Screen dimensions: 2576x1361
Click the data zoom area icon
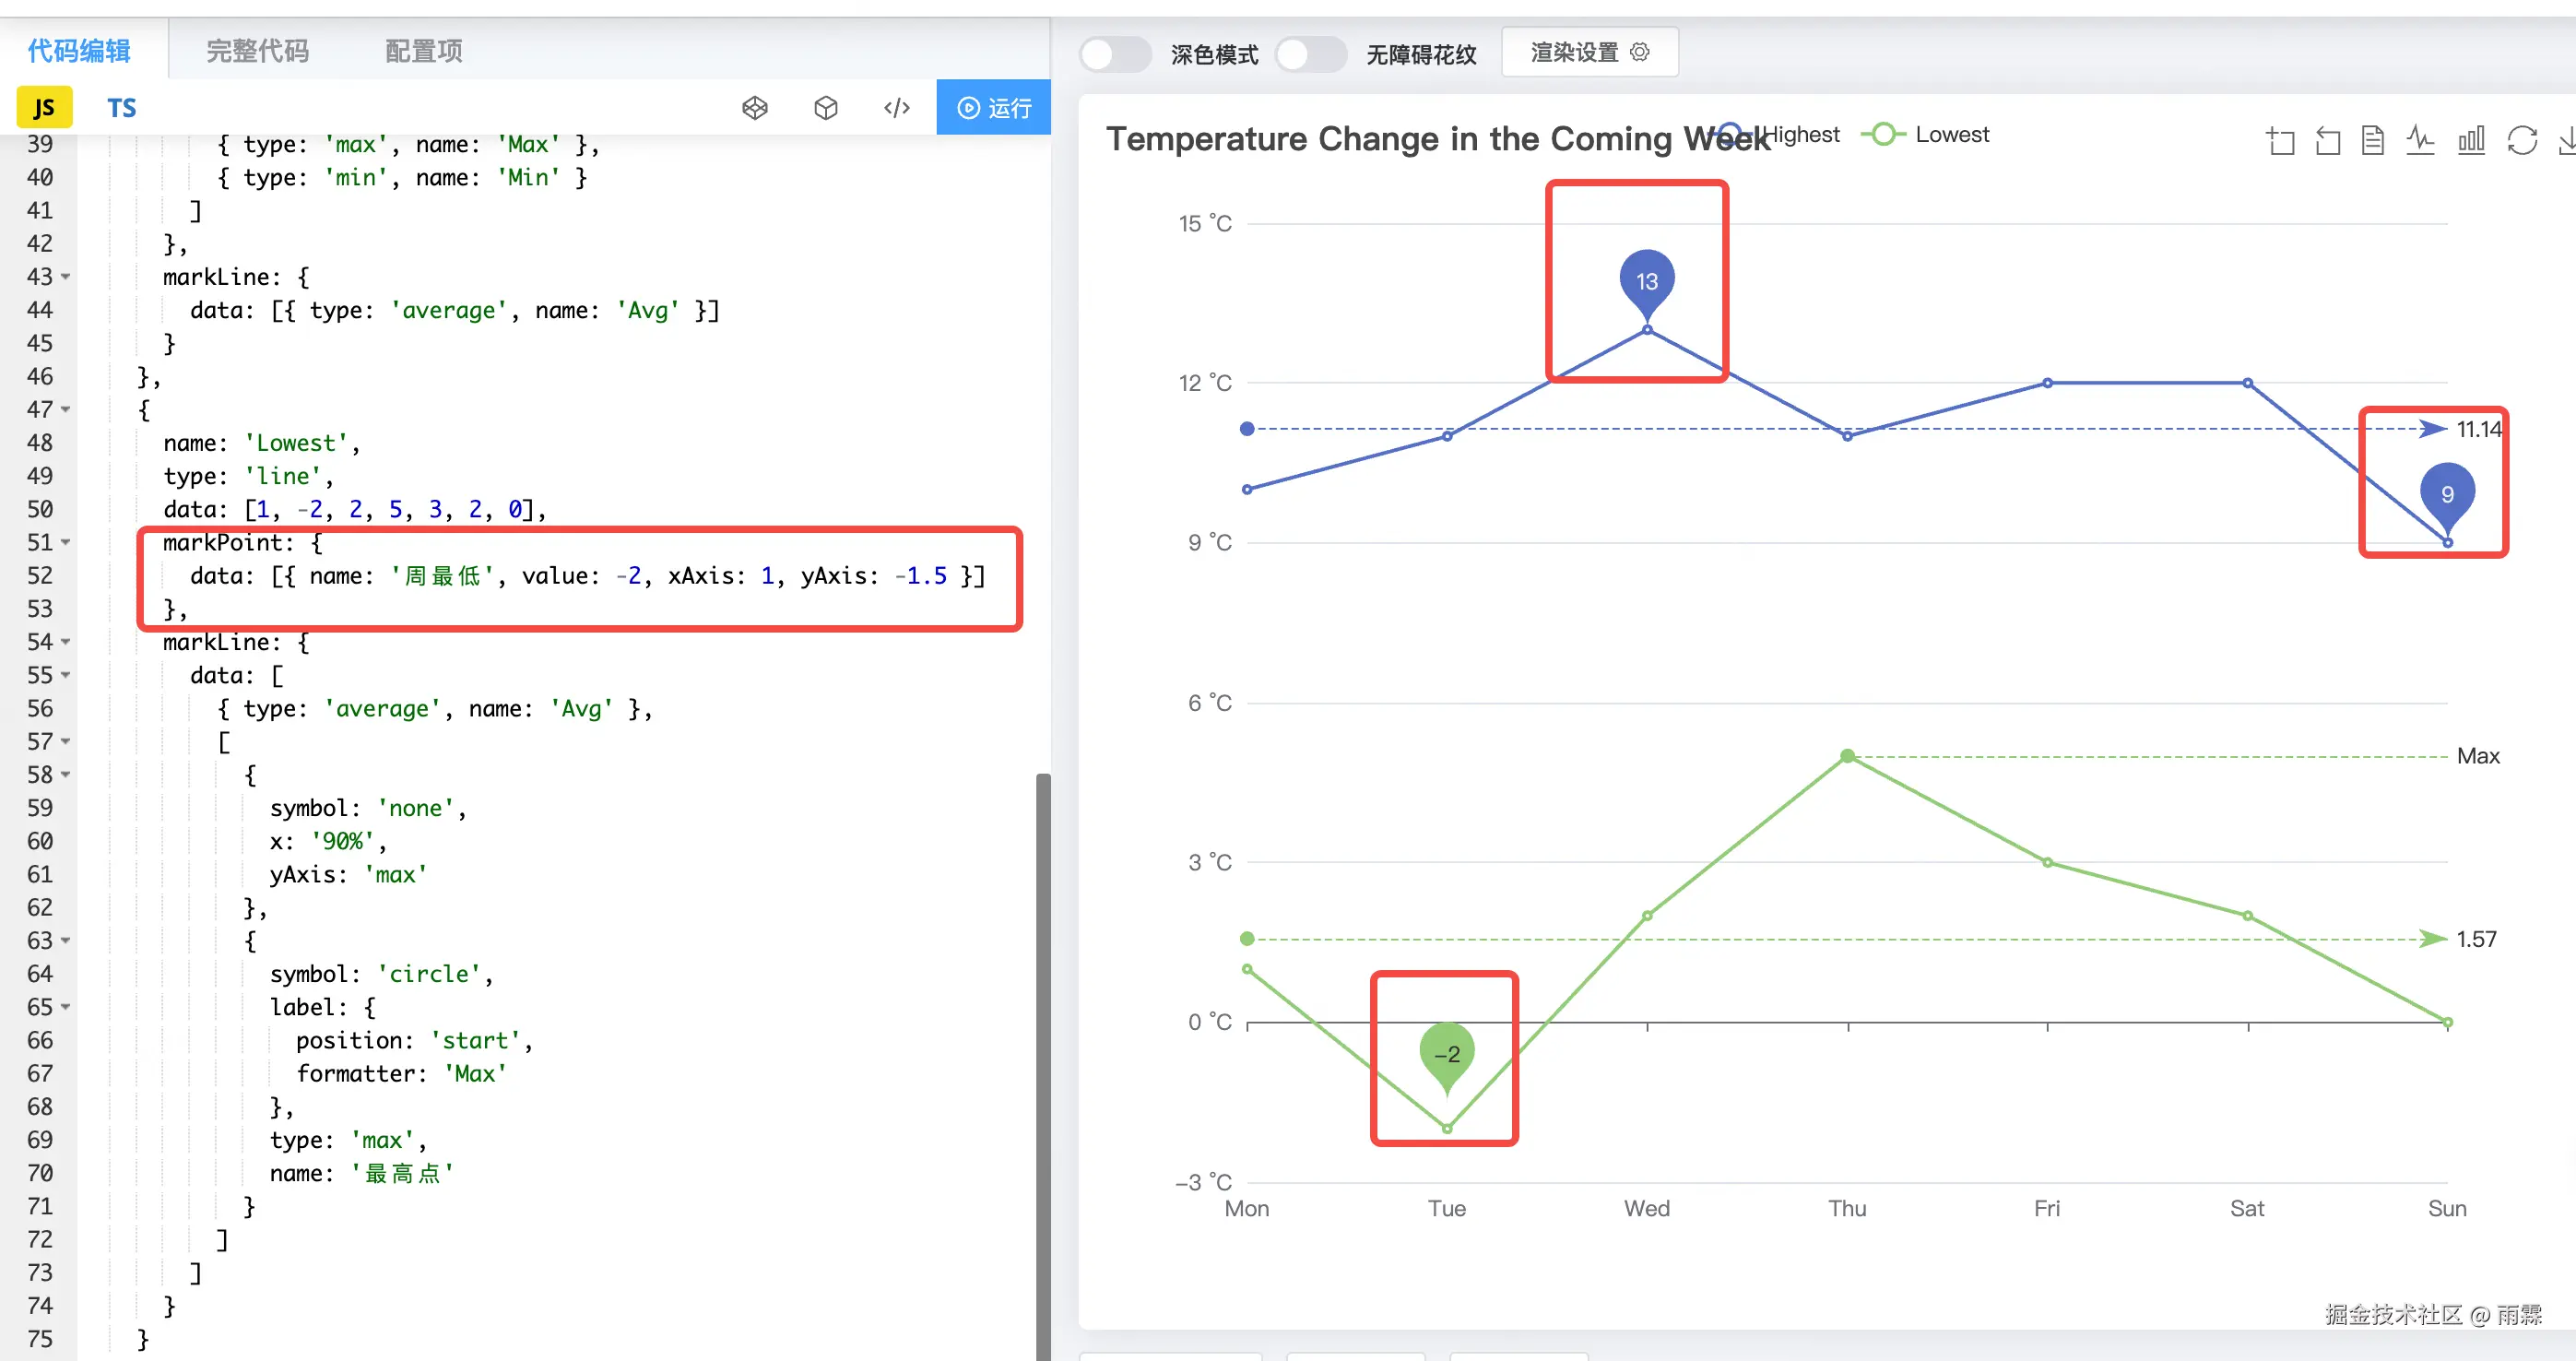(2281, 141)
